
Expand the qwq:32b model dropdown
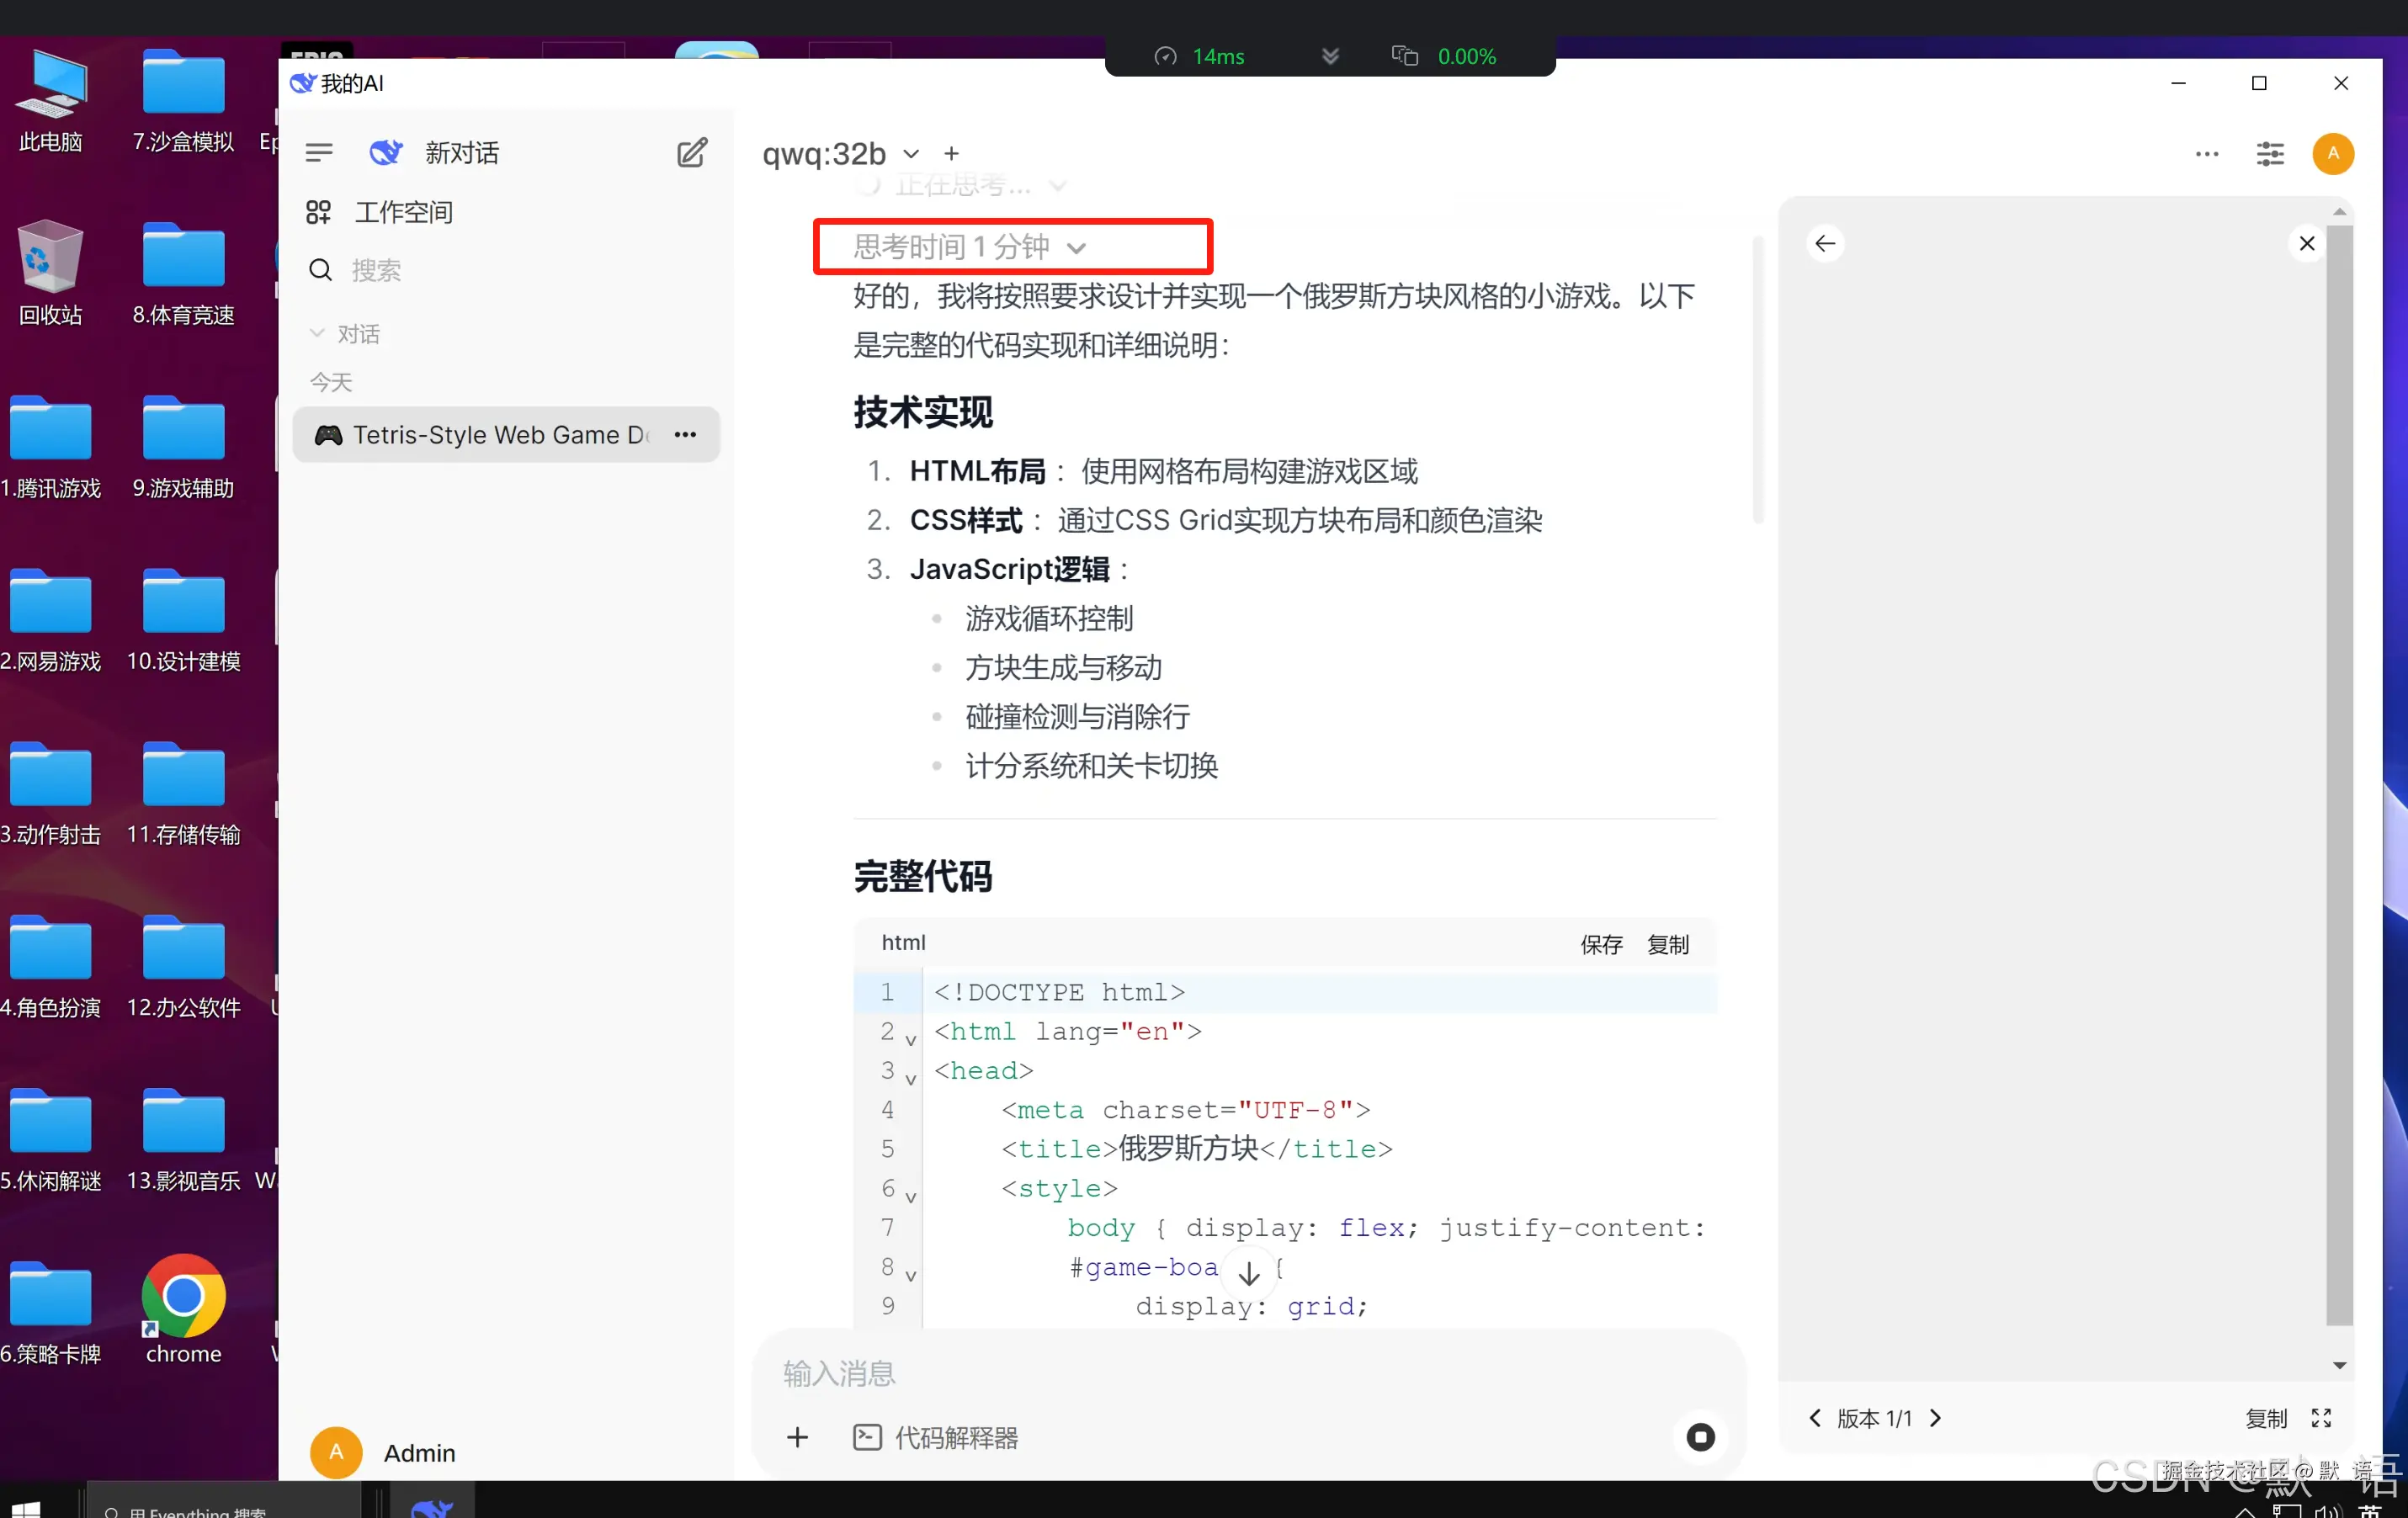910,153
